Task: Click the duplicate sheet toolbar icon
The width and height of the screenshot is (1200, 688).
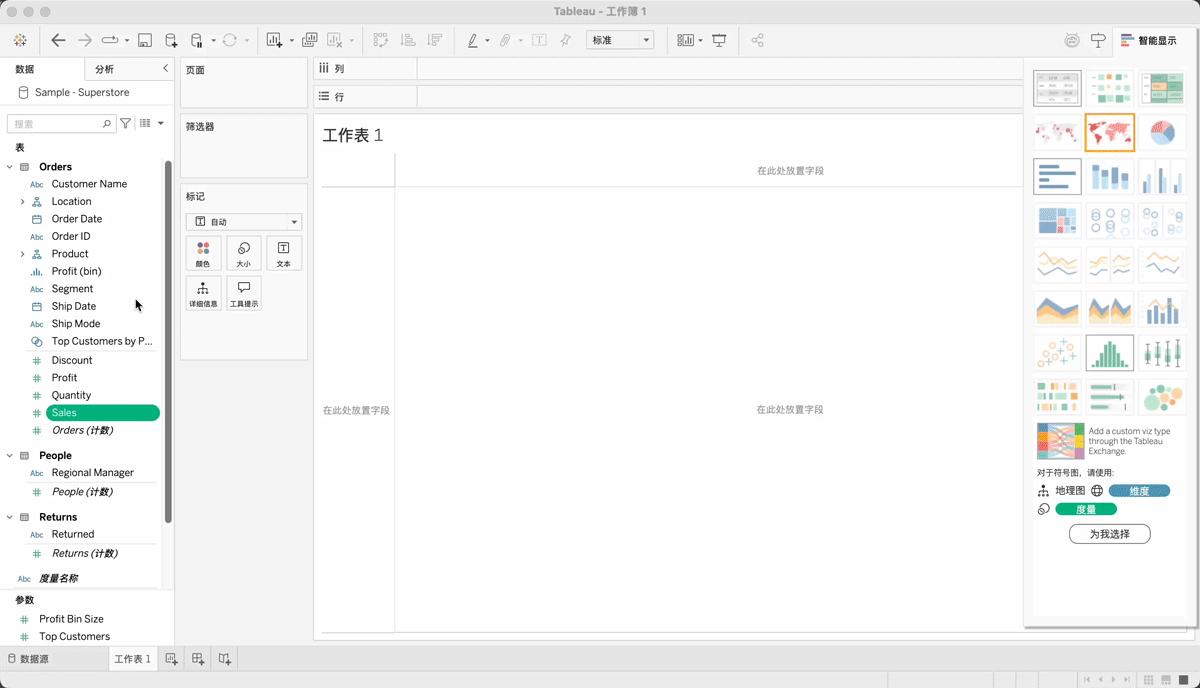Action: pyautogui.click(x=310, y=40)
